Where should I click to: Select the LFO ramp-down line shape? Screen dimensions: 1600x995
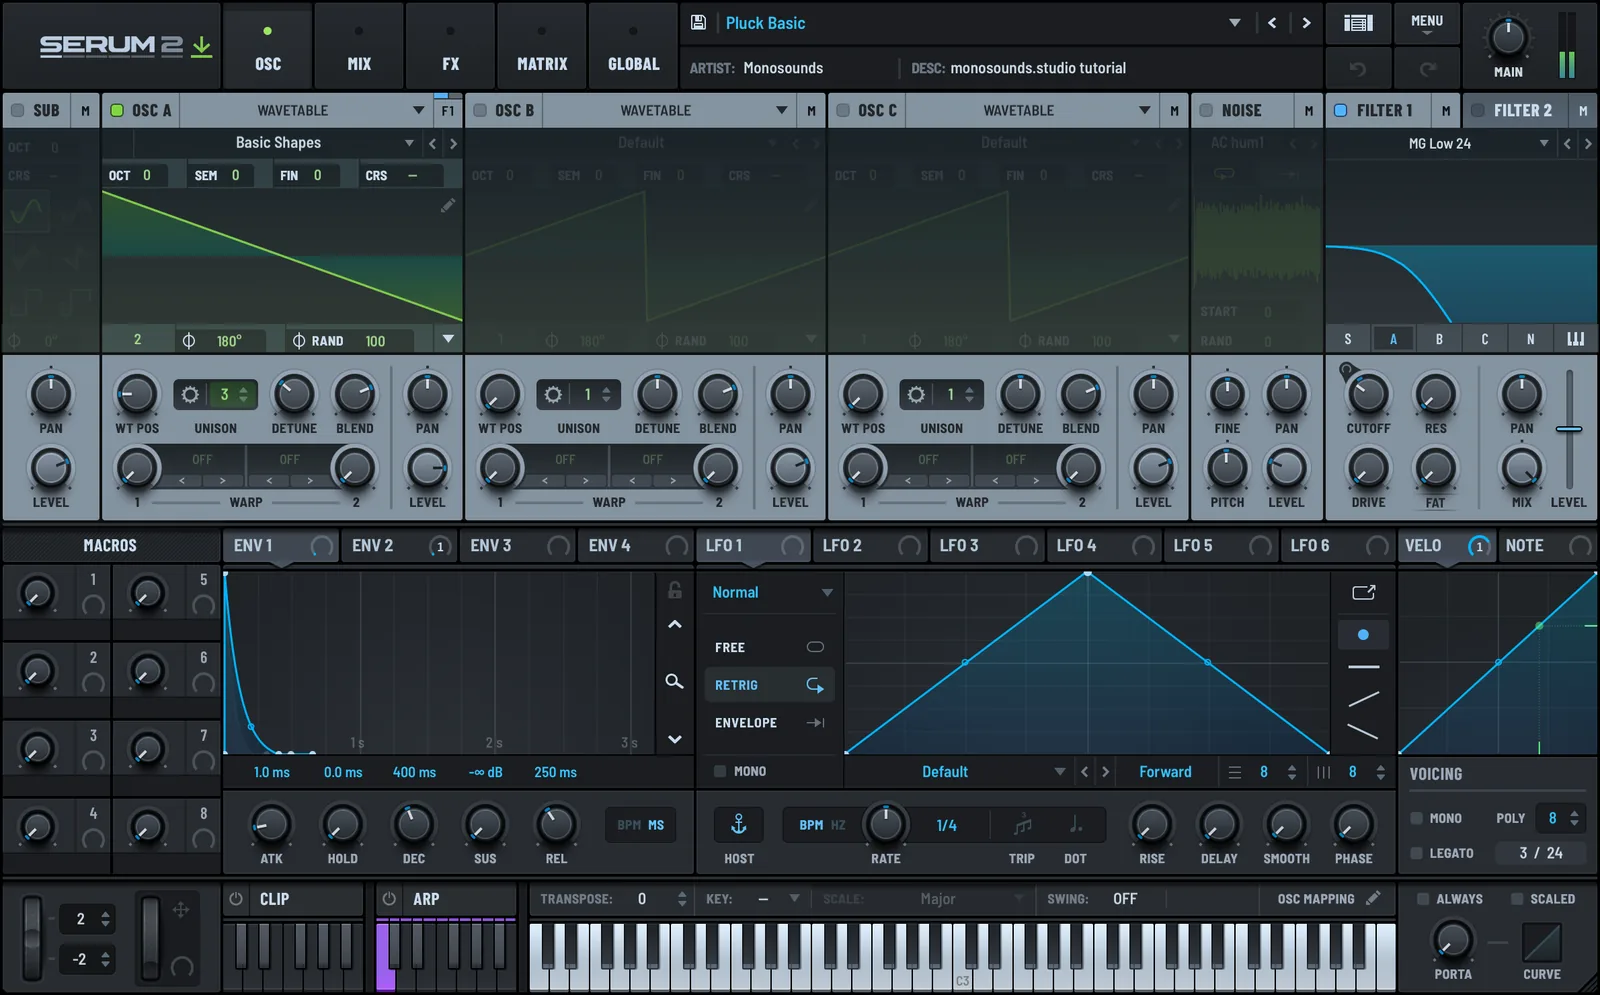click(1363, 732)
